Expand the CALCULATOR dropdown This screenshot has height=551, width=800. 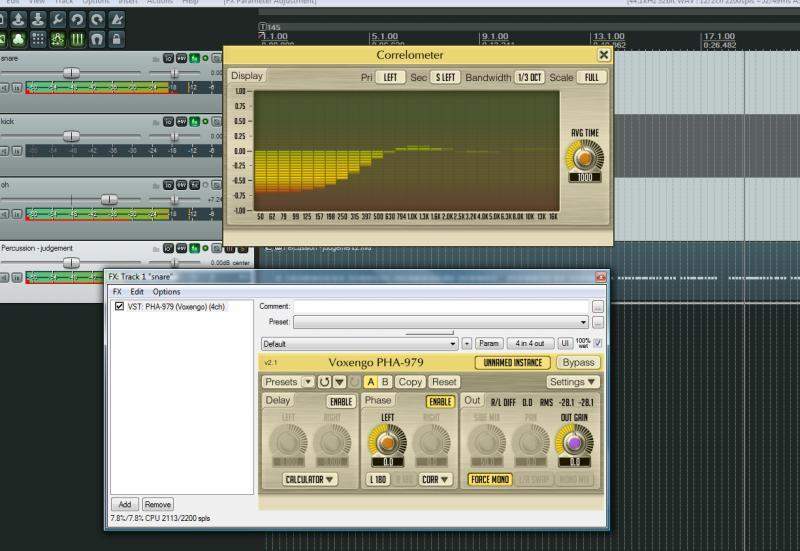(310, 479)
